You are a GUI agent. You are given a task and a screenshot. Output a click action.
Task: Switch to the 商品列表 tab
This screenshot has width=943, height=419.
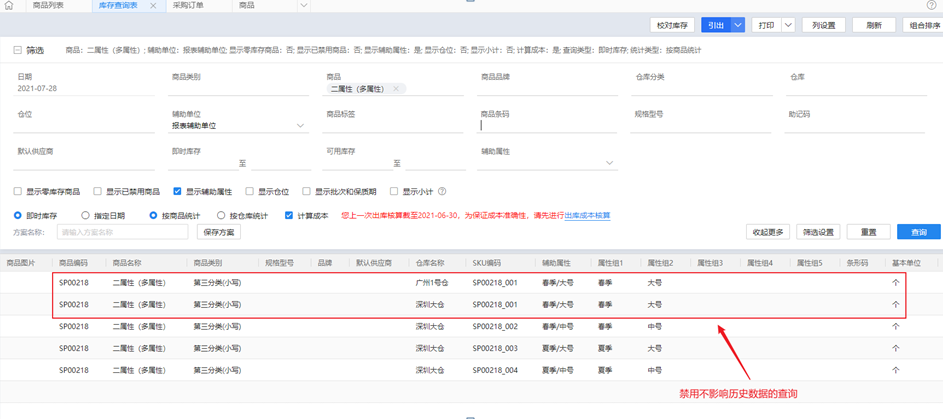click(48, 6)
